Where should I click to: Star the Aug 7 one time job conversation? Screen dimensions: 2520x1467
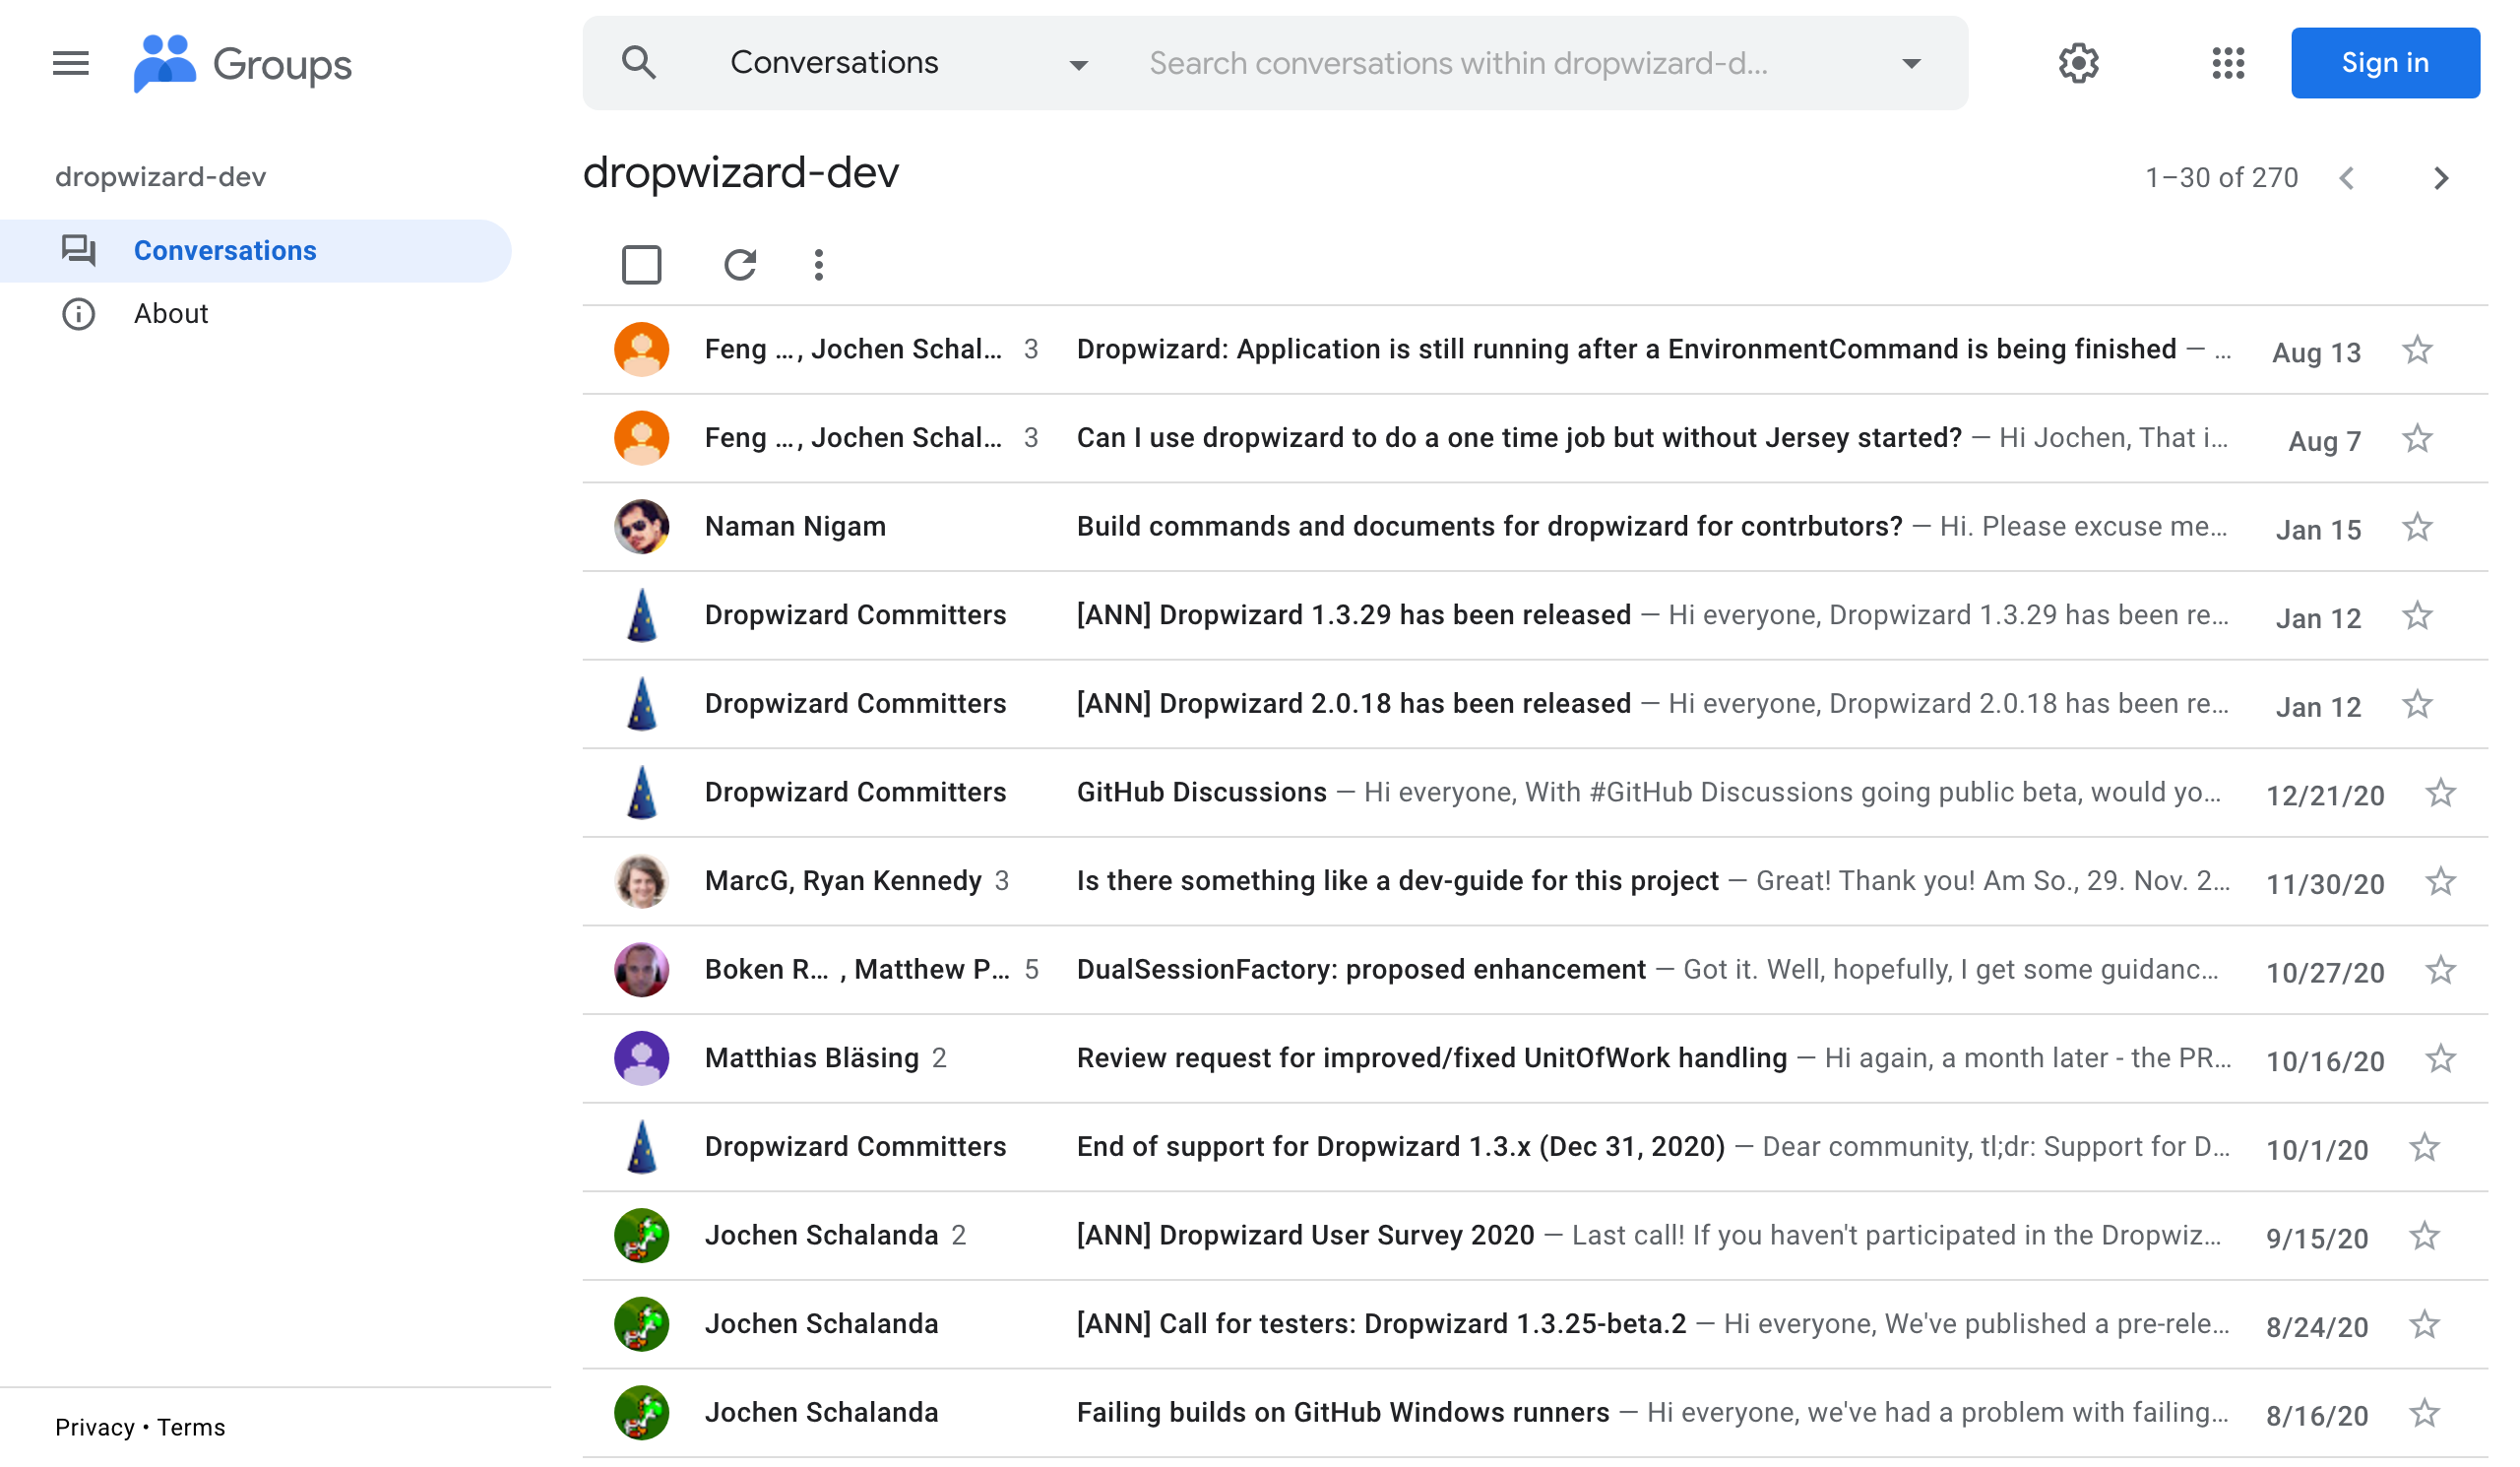coord(2417,438)
